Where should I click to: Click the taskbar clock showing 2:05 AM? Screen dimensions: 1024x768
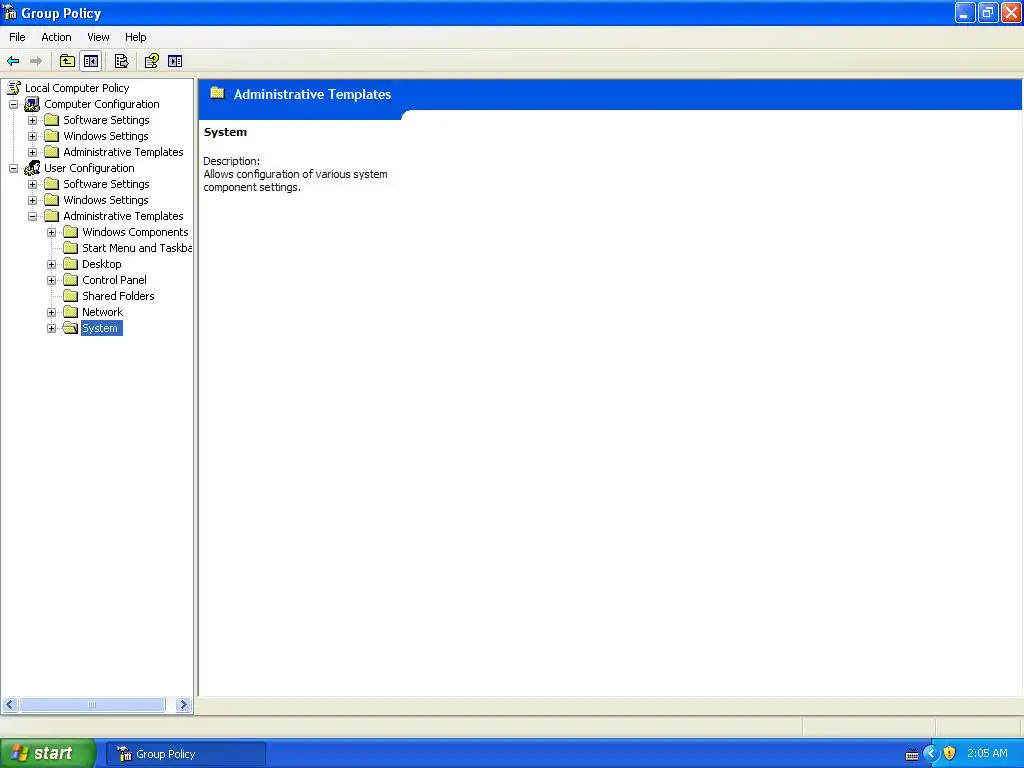click(x=987, y=753)
